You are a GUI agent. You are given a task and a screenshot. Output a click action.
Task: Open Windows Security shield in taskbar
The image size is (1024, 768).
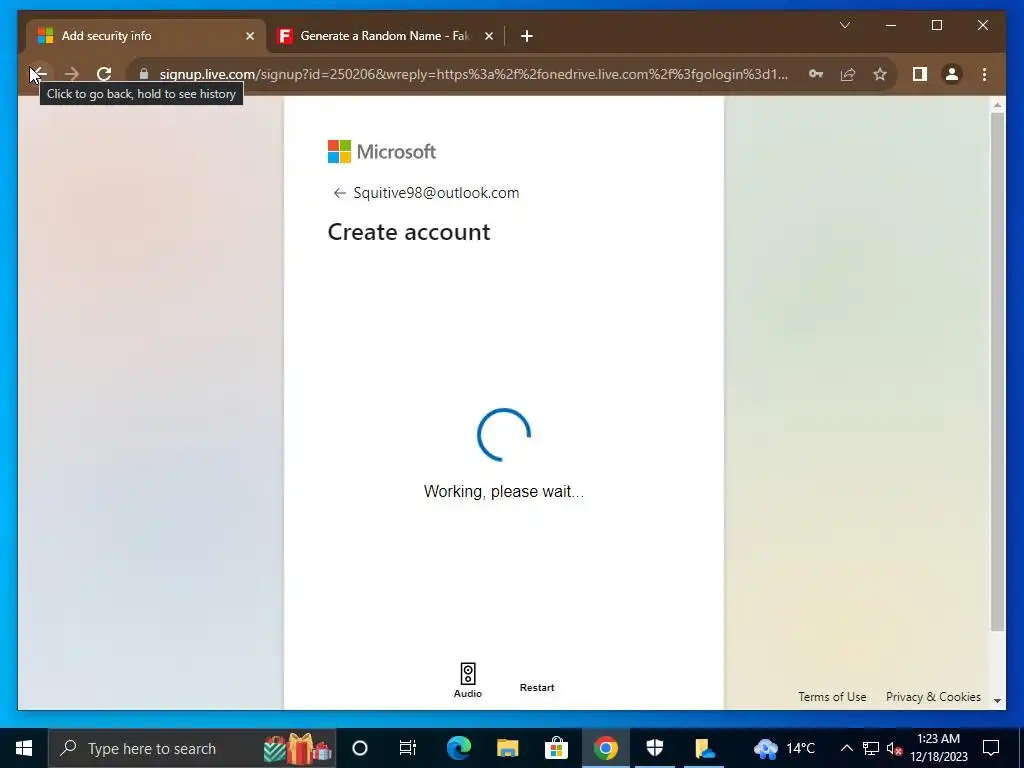(x=654, y=748)
